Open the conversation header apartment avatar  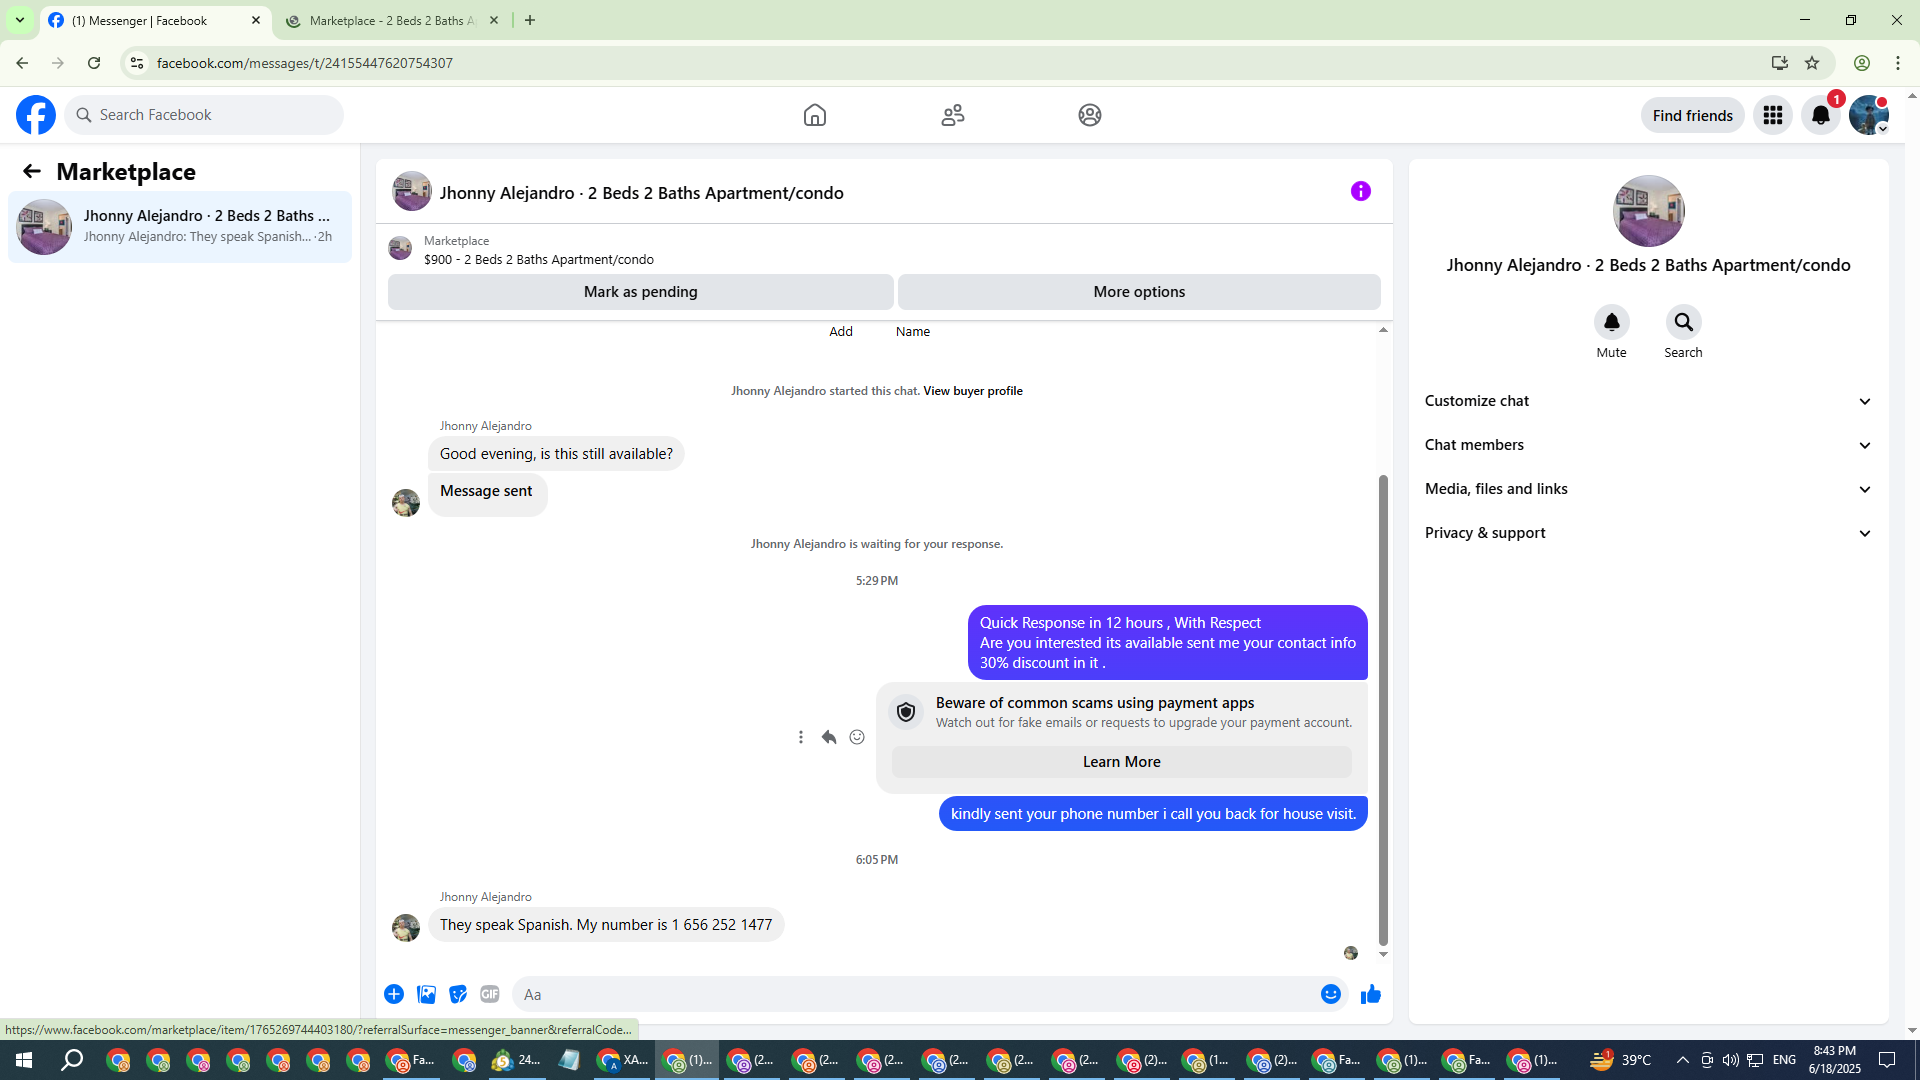pos(412,191)
